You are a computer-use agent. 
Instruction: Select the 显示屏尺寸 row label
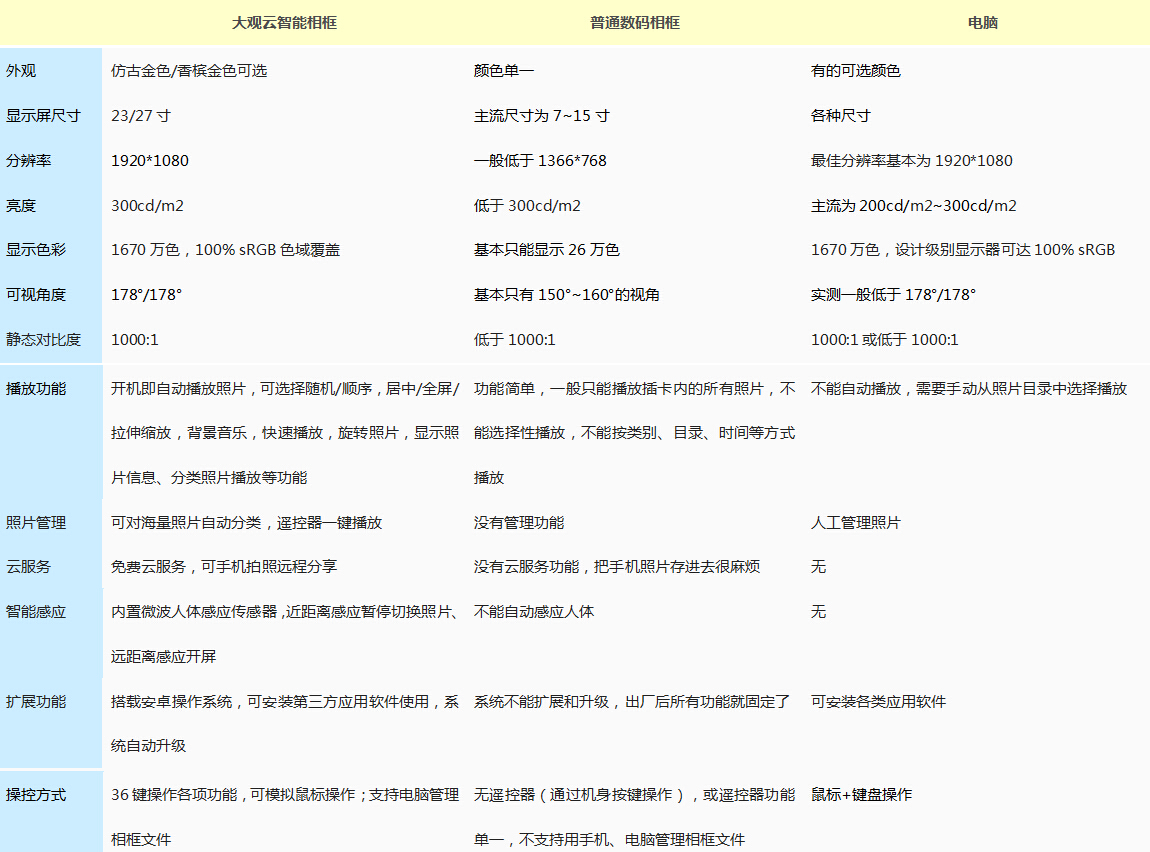point(43,116)
